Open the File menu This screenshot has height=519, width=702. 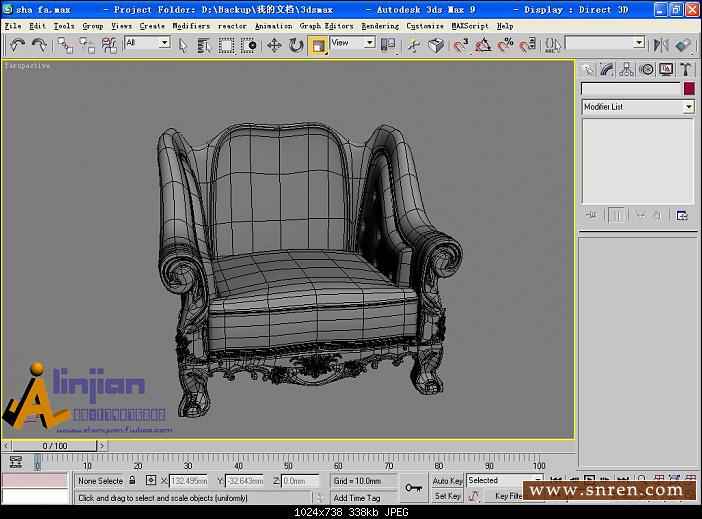pyautogui.click(x=13, y=26)
